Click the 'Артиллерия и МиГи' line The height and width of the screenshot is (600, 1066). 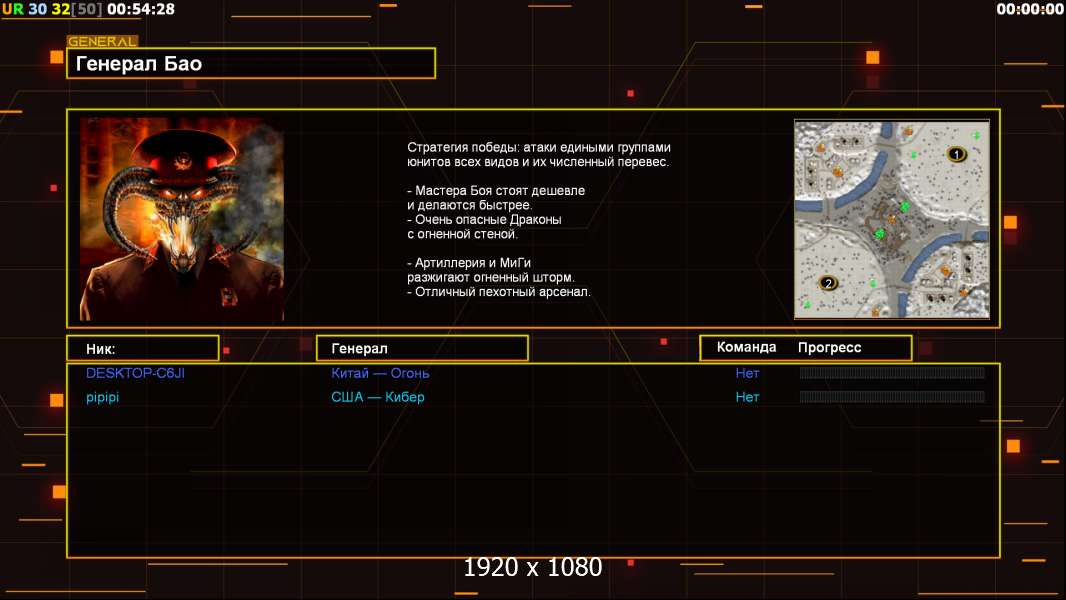click(469, 262)
